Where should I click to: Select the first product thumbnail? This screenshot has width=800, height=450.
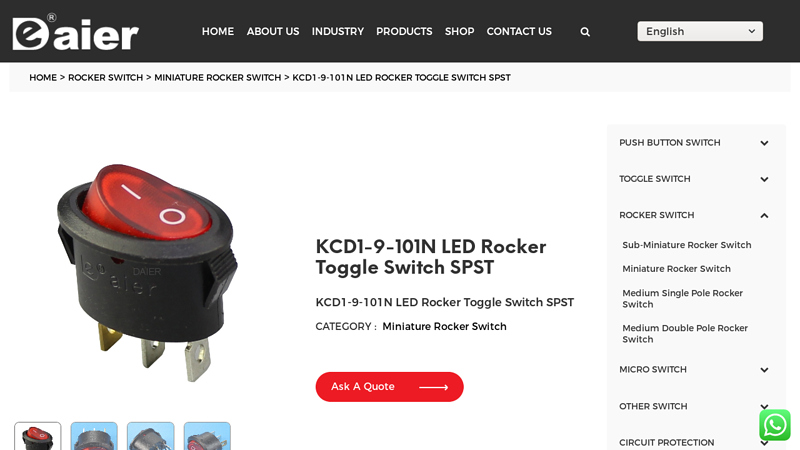[38, 436]
